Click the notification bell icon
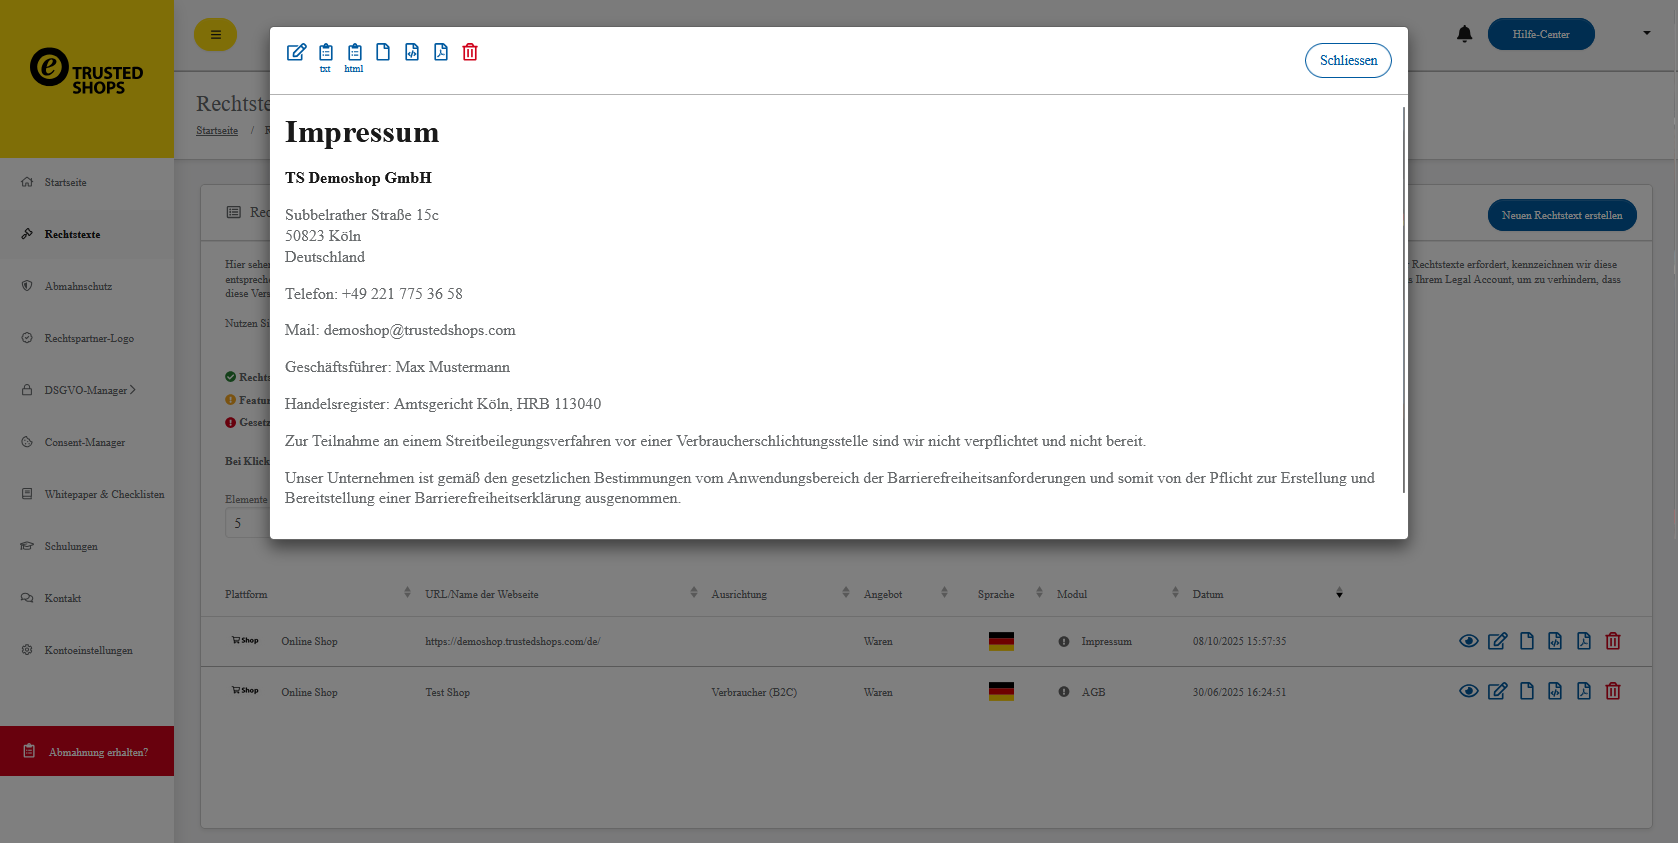 click(x=1464, y=34)
